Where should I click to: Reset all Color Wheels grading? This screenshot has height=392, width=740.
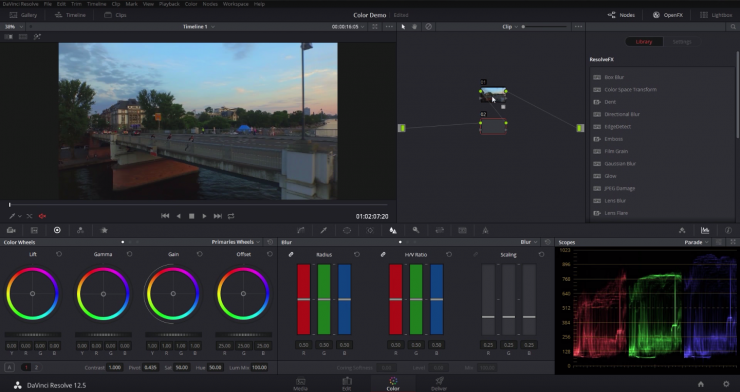pyautogui.click(x=270, y=242)
